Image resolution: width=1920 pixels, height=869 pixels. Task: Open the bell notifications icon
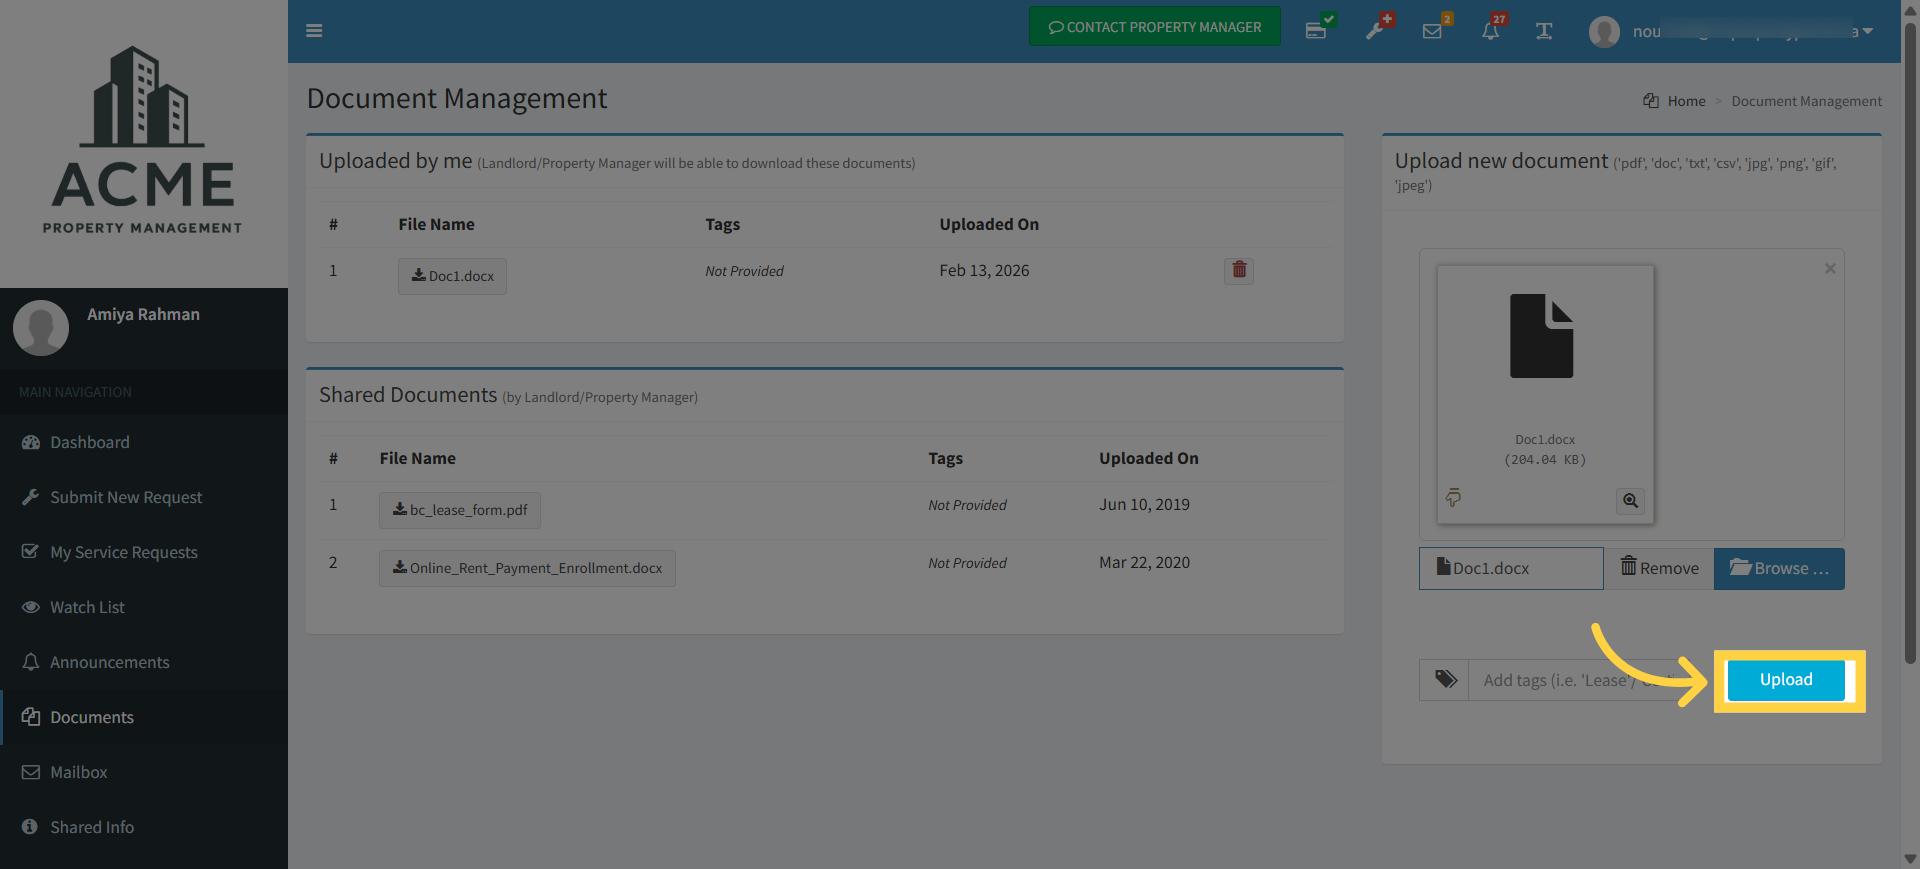pyautogui.click(x=1491, y=30)
